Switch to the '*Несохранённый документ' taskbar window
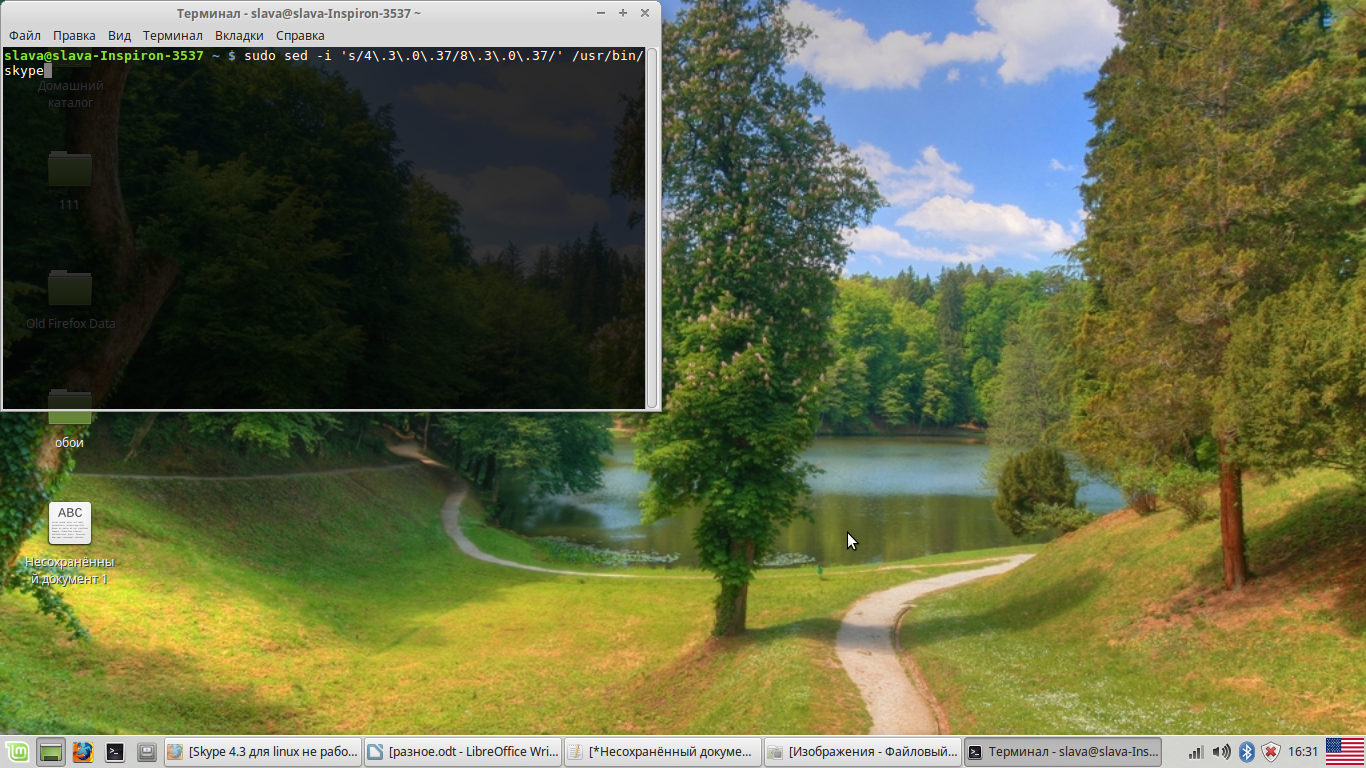This screenshot has width=1366, height=768. tap(662, 751)
